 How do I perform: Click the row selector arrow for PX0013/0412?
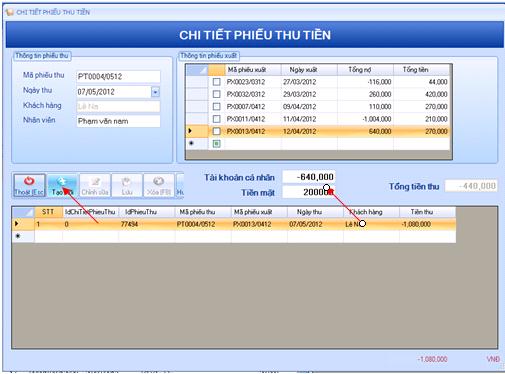pyautogui.click(x=190, y=131)
